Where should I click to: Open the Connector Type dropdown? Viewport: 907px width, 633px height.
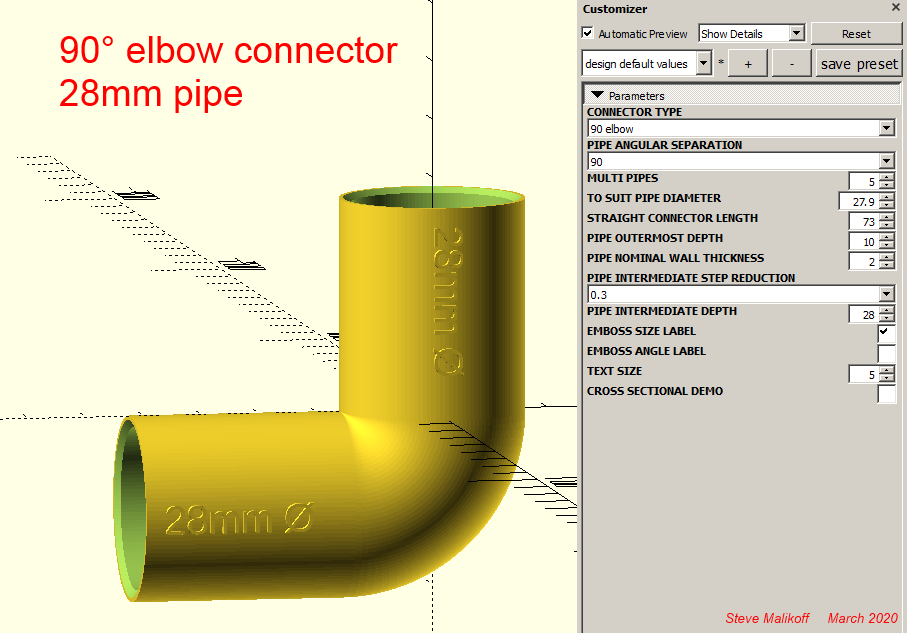886,128
